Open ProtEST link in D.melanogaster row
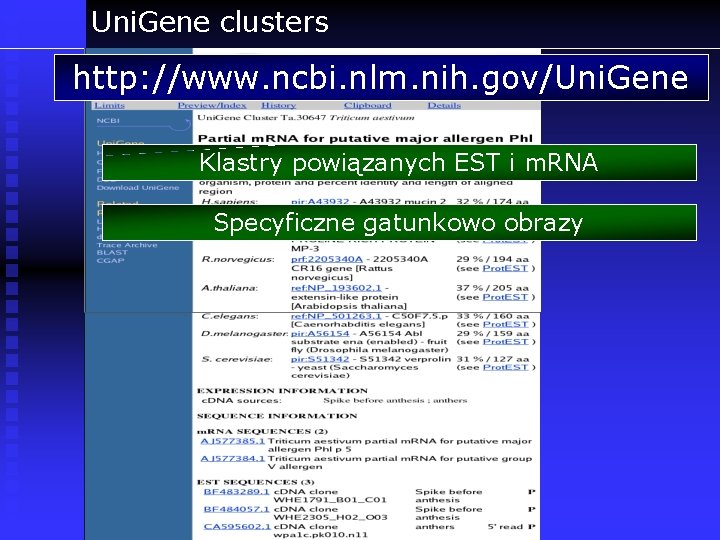Image resolution: width=720 pixels, height=540 pixels. 505,342
